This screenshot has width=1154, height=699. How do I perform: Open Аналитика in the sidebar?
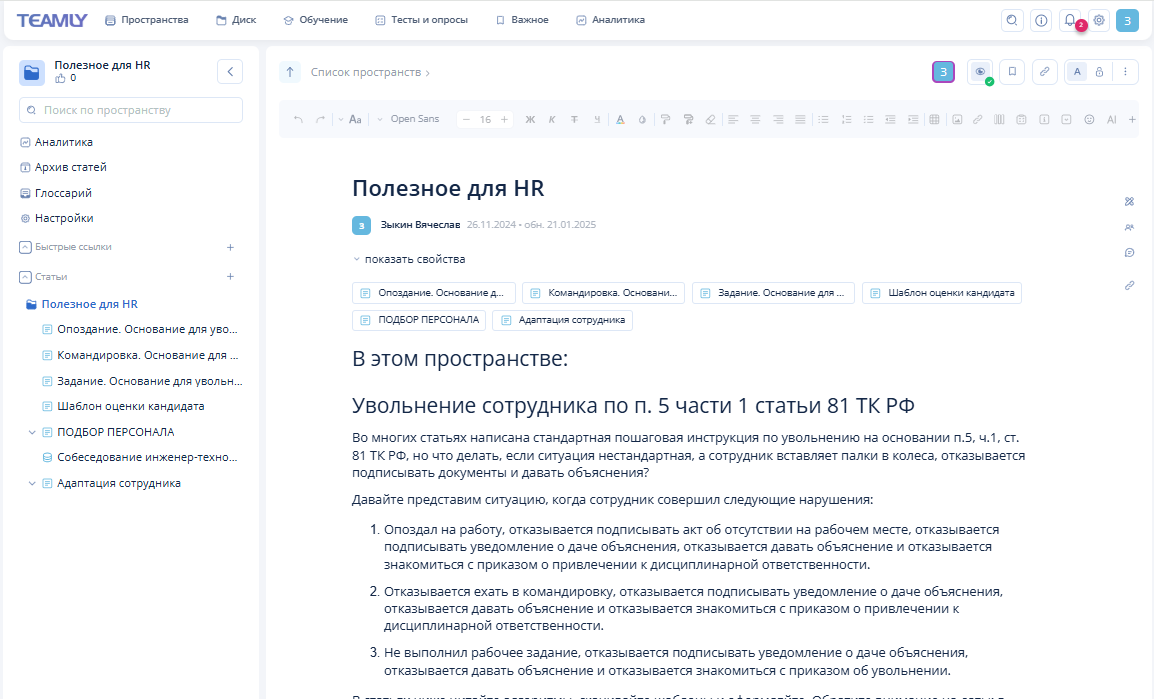point(57,142)
